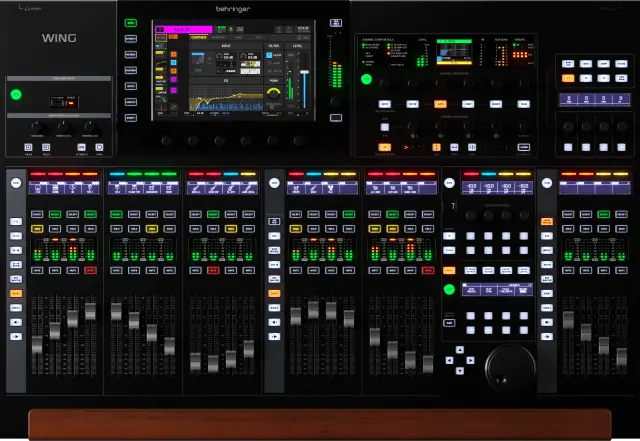Push the round white button atop the leftmost side column
This screenshot has height=441, width=640.
click(x=16, y=183)
